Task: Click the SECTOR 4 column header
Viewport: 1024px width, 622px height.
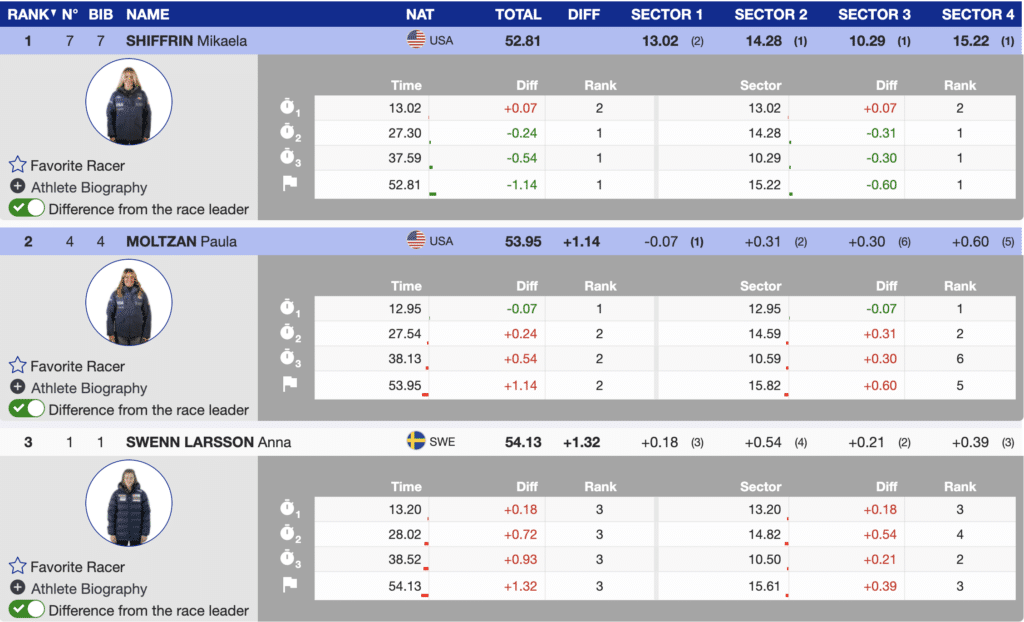Action: click(977, 14)
